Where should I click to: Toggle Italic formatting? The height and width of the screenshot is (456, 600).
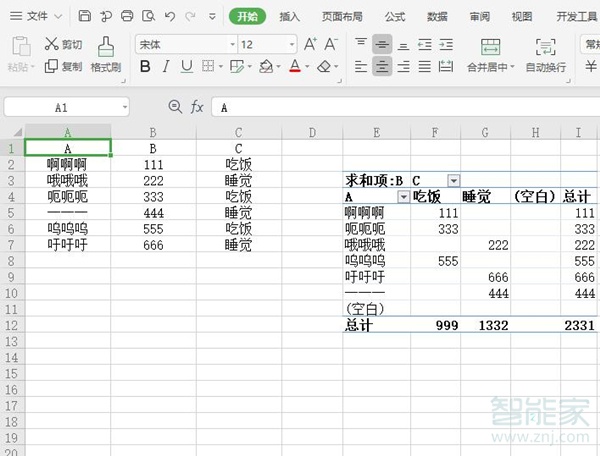coord(166,67)
